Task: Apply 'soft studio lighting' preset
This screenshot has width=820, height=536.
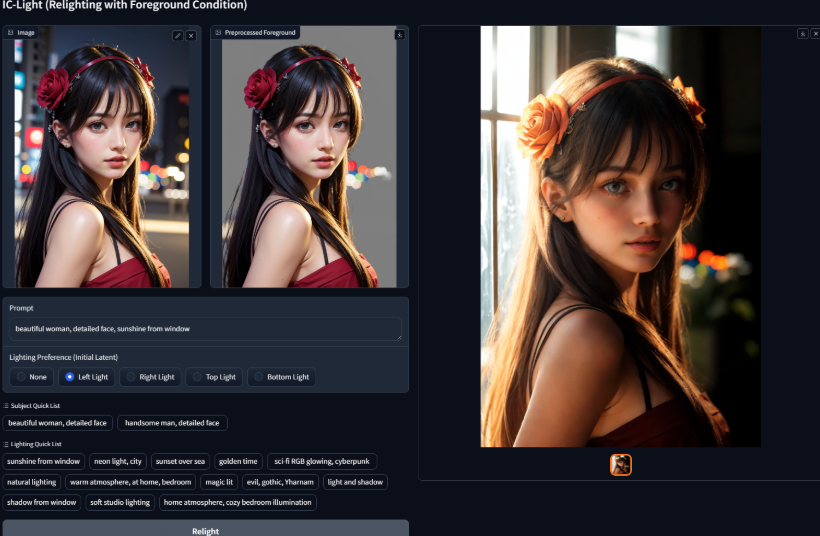Action: [120, 502]
